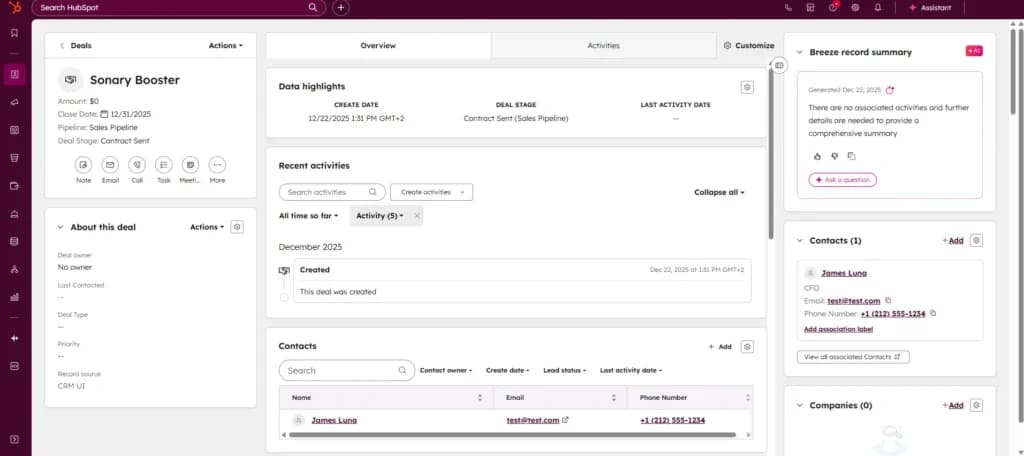
Task: Open the Create activities dropdown
Action: click(x=432, y=192)
